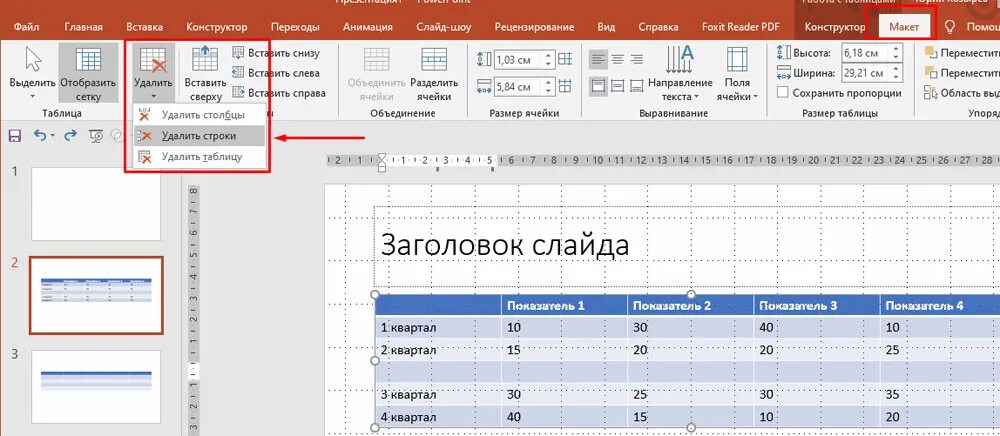This screenshot has height=436, width=1000.
Task: Open the Выделить dropdown arrow
Action: click(x=33, y=96)
